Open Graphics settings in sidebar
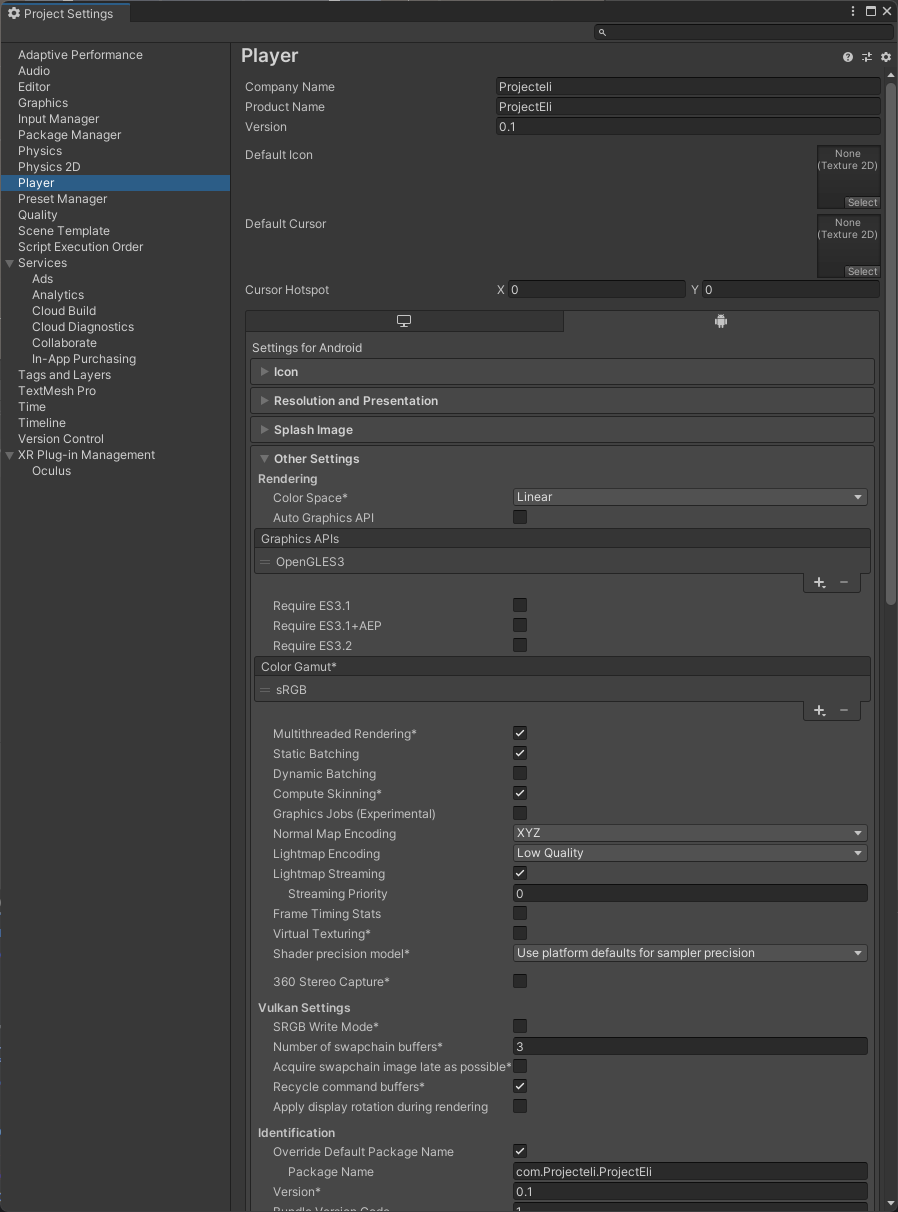 43,103
